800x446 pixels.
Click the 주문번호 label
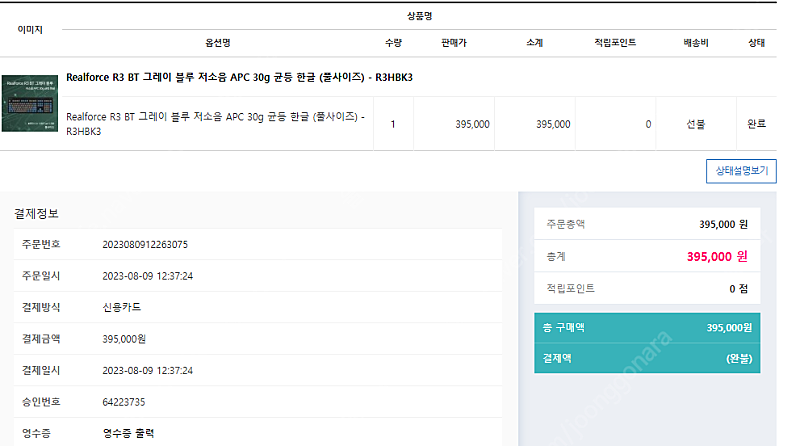tap(41, 244)
